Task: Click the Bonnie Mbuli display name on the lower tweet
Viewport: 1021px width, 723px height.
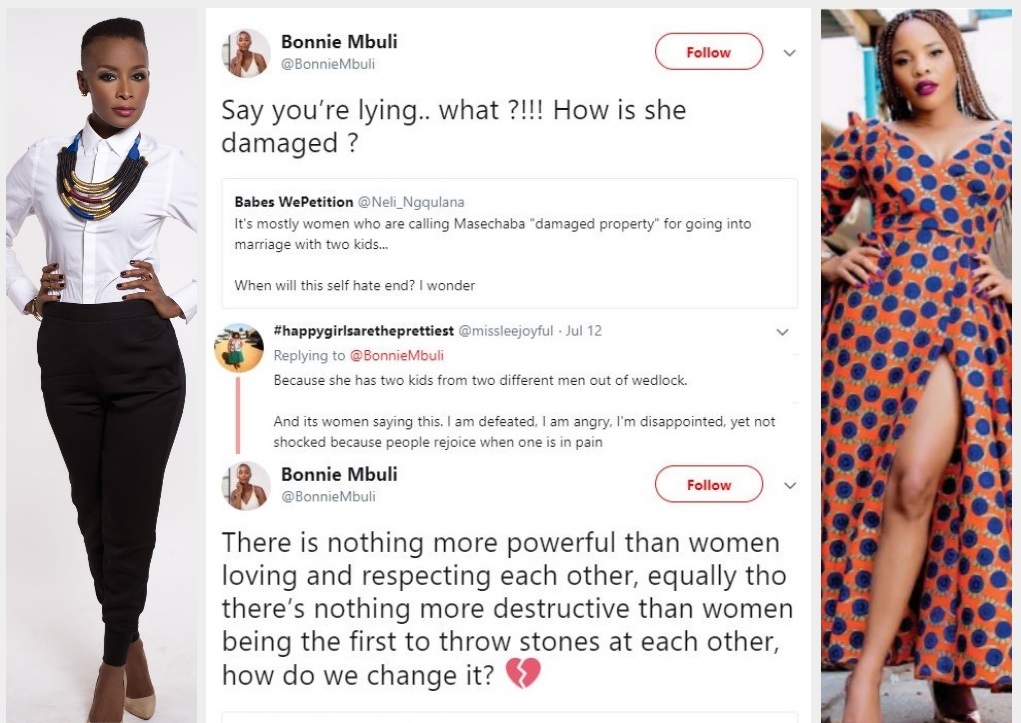Action: click(x=339, y=474)
